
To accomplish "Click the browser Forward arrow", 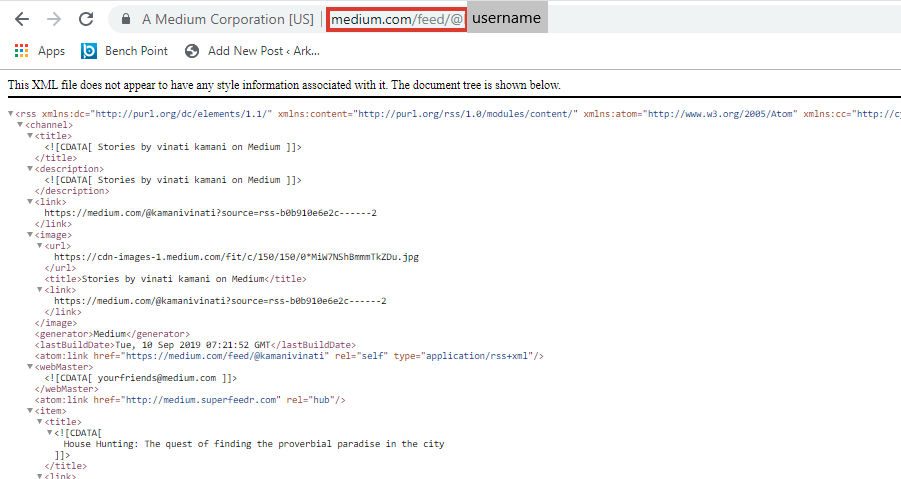I will point(54,19).
